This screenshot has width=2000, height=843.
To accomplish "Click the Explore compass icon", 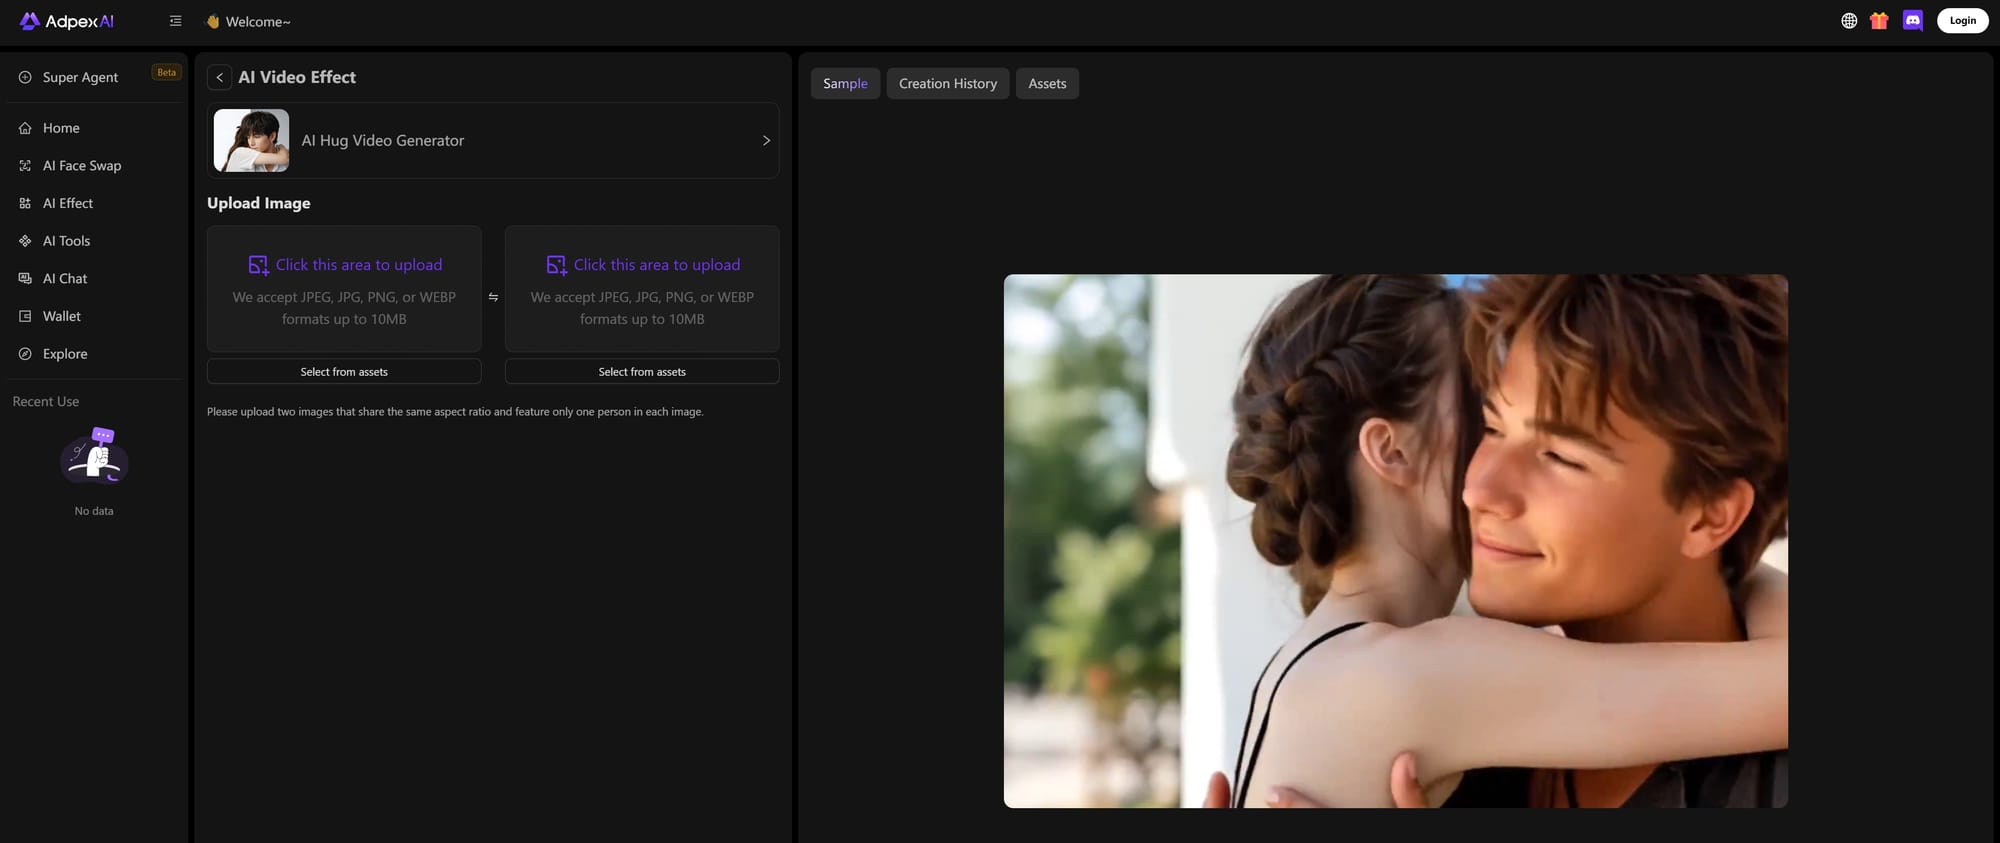I will (x=25, y=354).
